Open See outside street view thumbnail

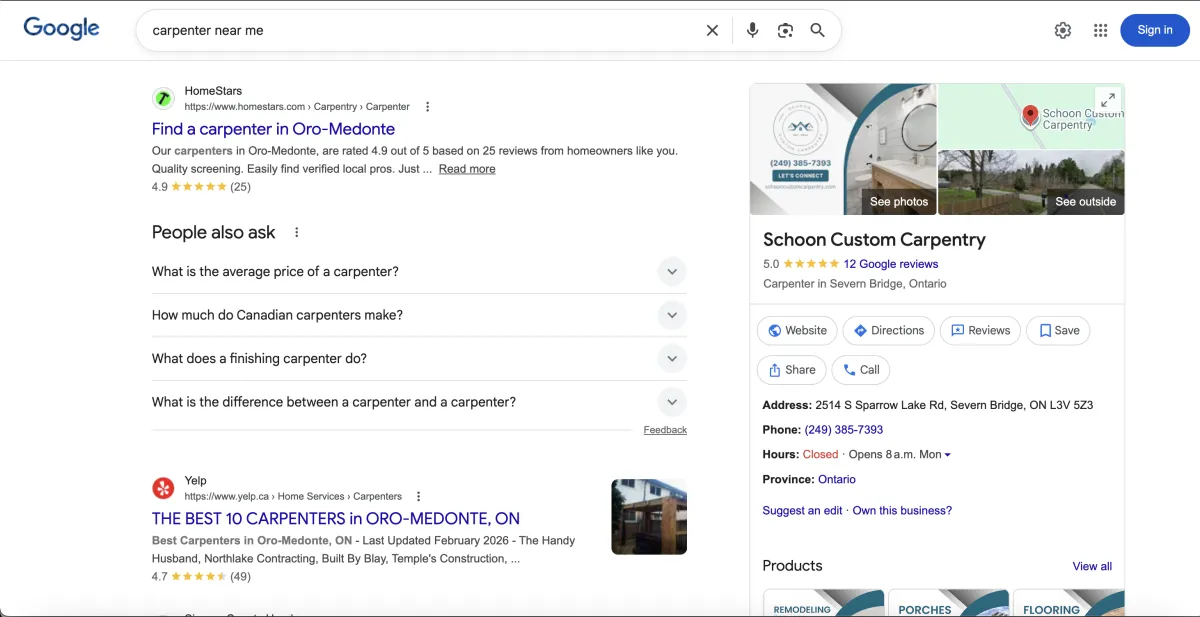pyautogui.click(x=1031, y=183)
